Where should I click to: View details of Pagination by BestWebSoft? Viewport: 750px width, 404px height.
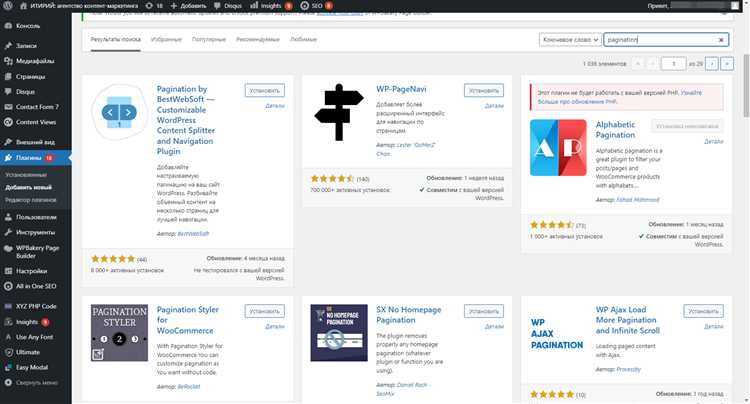(275, 106)
